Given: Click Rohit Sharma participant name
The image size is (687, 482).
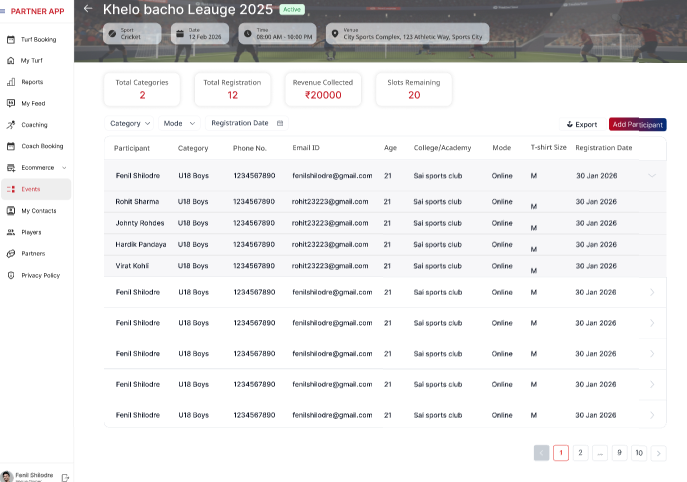Looking at the screenshot, I should point(137,202).
